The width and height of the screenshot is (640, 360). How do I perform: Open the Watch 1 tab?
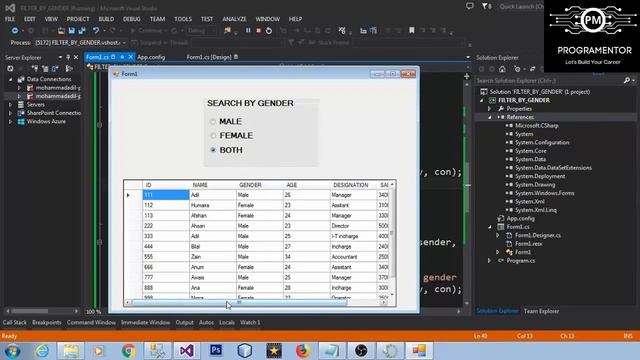click(250, 323)
